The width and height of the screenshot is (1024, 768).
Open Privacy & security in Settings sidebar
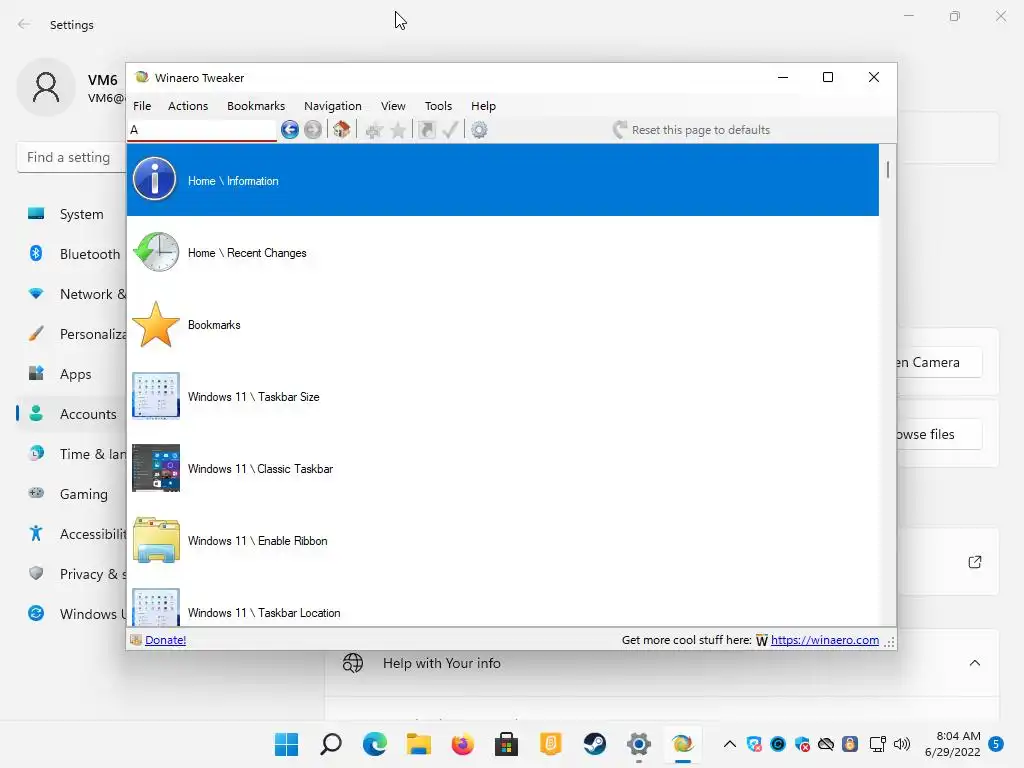72,574
